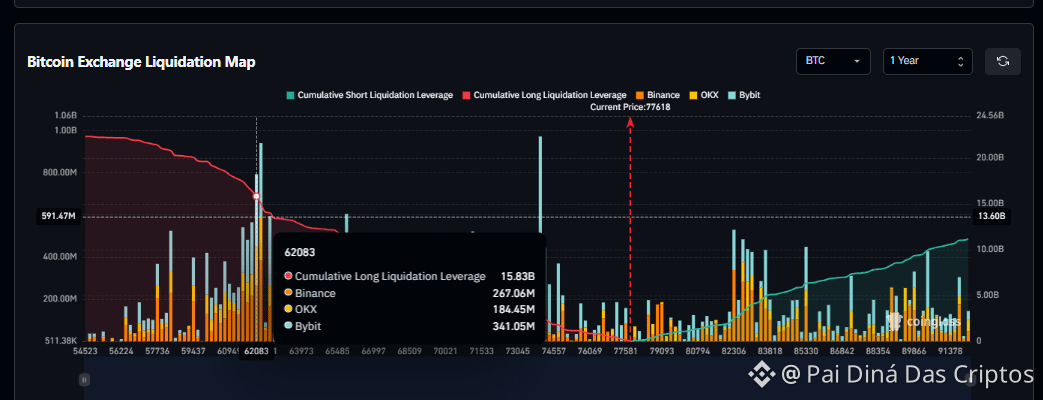Click Binance 267.06M value in tooltip
This screenshot has width=1043, height=400.
[x=513, y=293]
